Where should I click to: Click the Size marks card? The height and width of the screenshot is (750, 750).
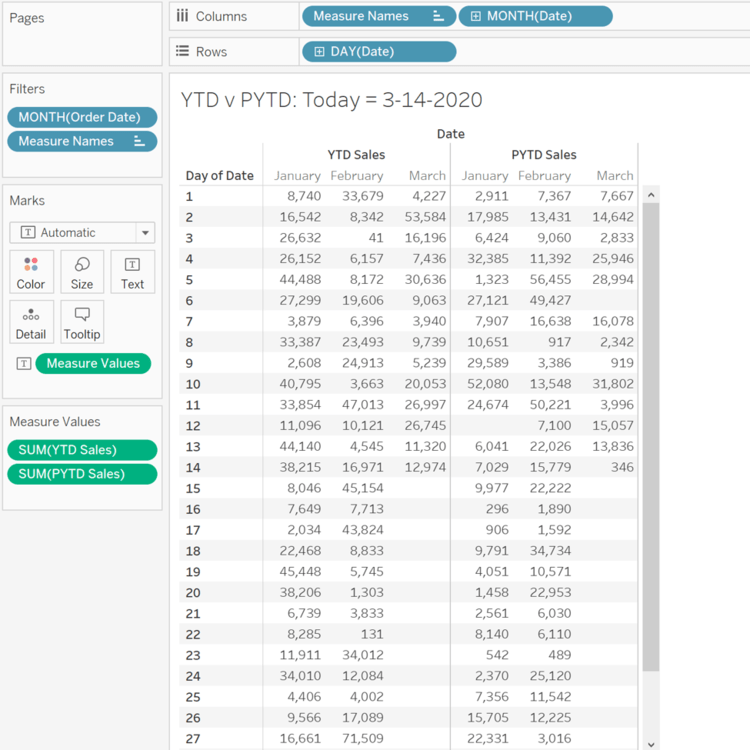(82, 272)
